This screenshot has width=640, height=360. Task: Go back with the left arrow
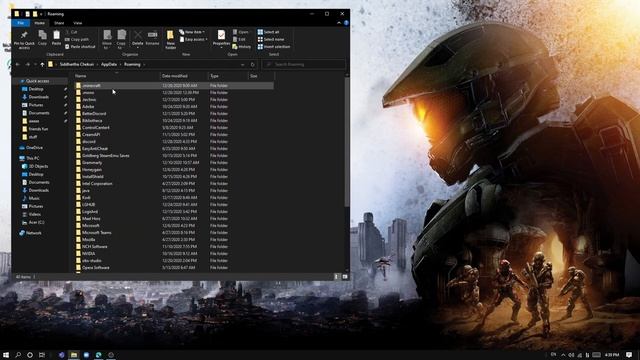pos(18,64)
